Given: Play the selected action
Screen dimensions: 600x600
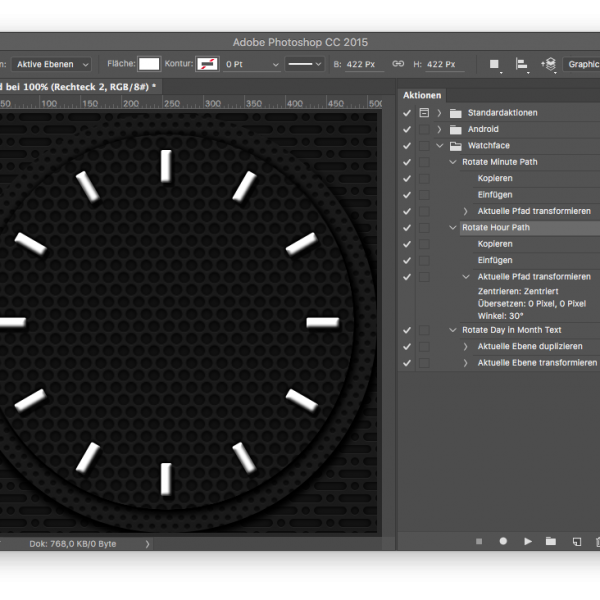Looking at the screenshot, I should pos(528,541).
